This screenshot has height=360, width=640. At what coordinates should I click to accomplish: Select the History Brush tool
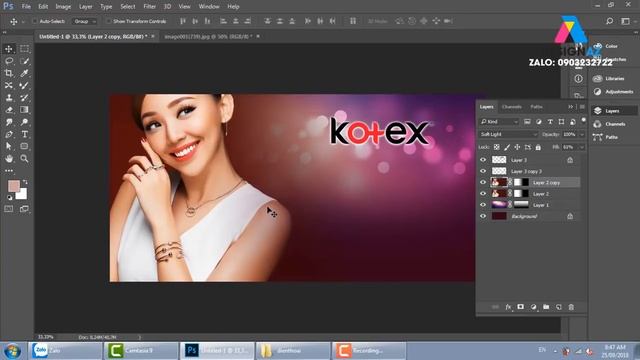tap(24, 98)
